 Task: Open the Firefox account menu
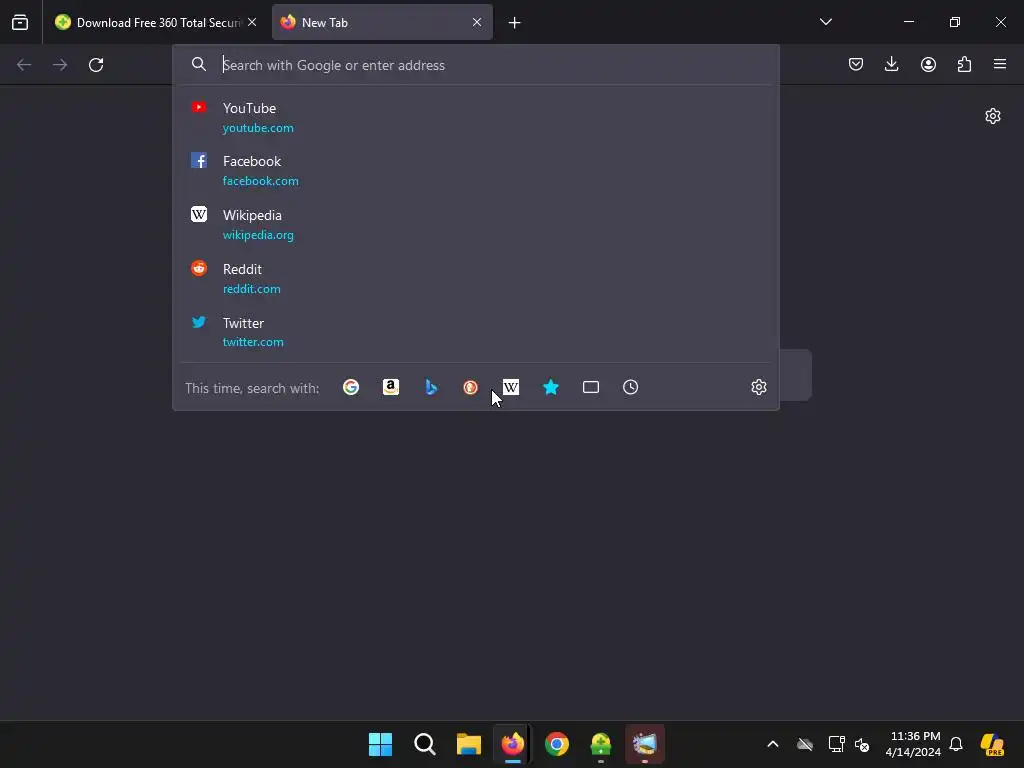[928, 64]
